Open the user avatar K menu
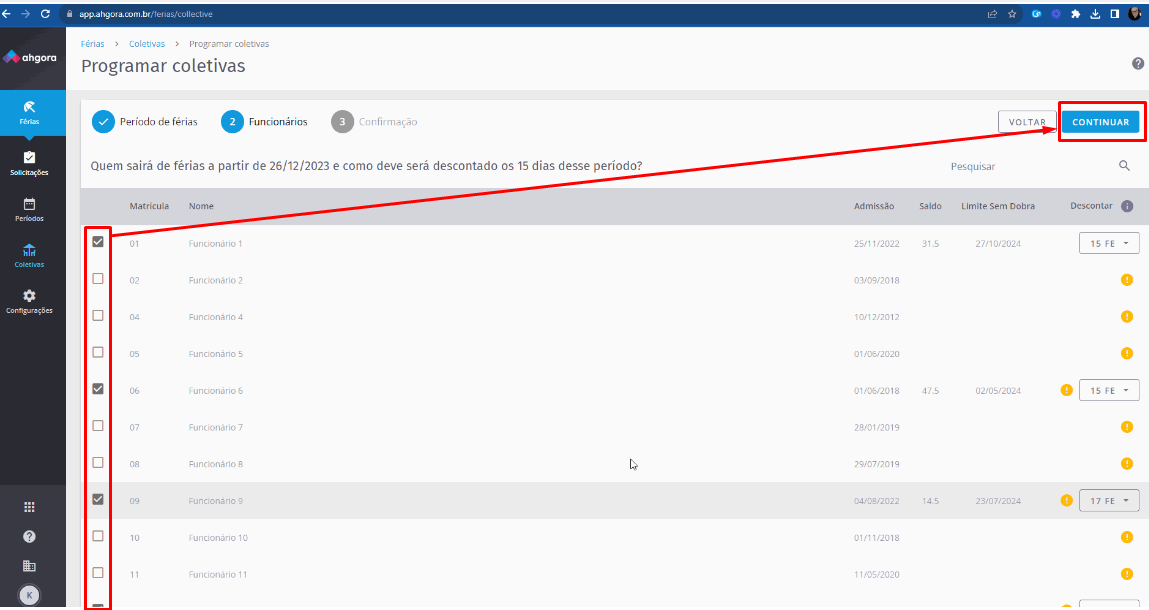Image resolution: width=1149 pixels, height=610 pixels. click(x=29, y=595)
